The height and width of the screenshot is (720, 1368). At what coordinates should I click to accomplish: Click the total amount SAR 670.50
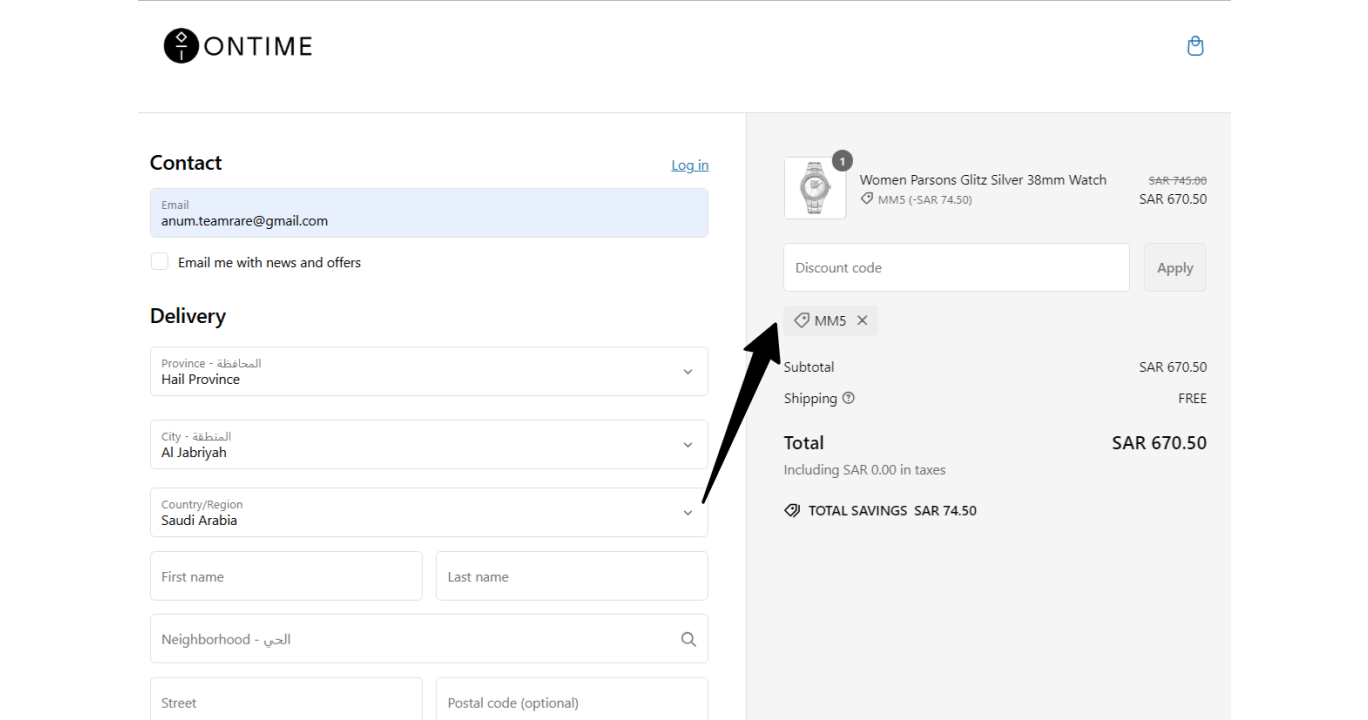tap(1159, 443)
